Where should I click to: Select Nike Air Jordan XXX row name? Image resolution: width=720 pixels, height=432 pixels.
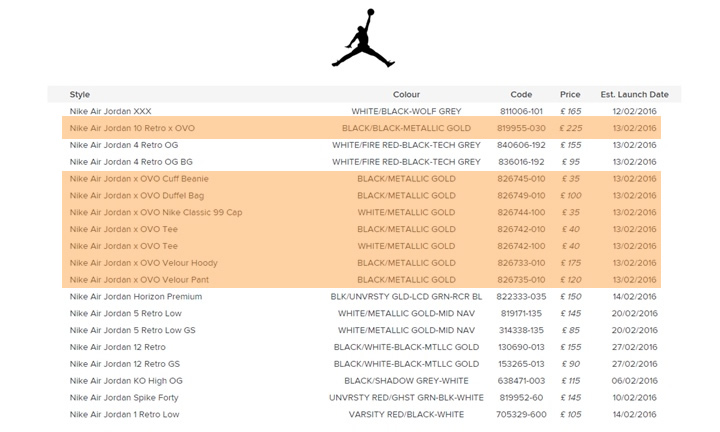[x=110, y=111]
